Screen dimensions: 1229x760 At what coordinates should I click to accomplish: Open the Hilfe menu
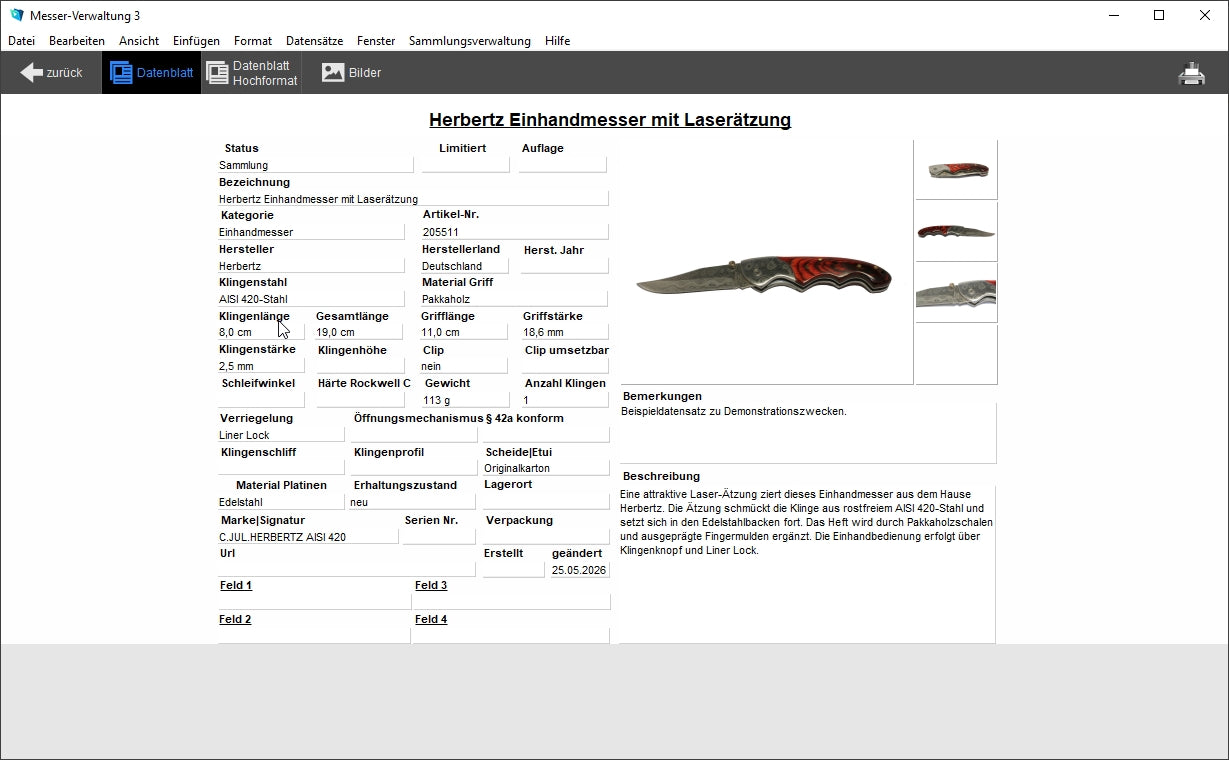click(x=558, y=41)
